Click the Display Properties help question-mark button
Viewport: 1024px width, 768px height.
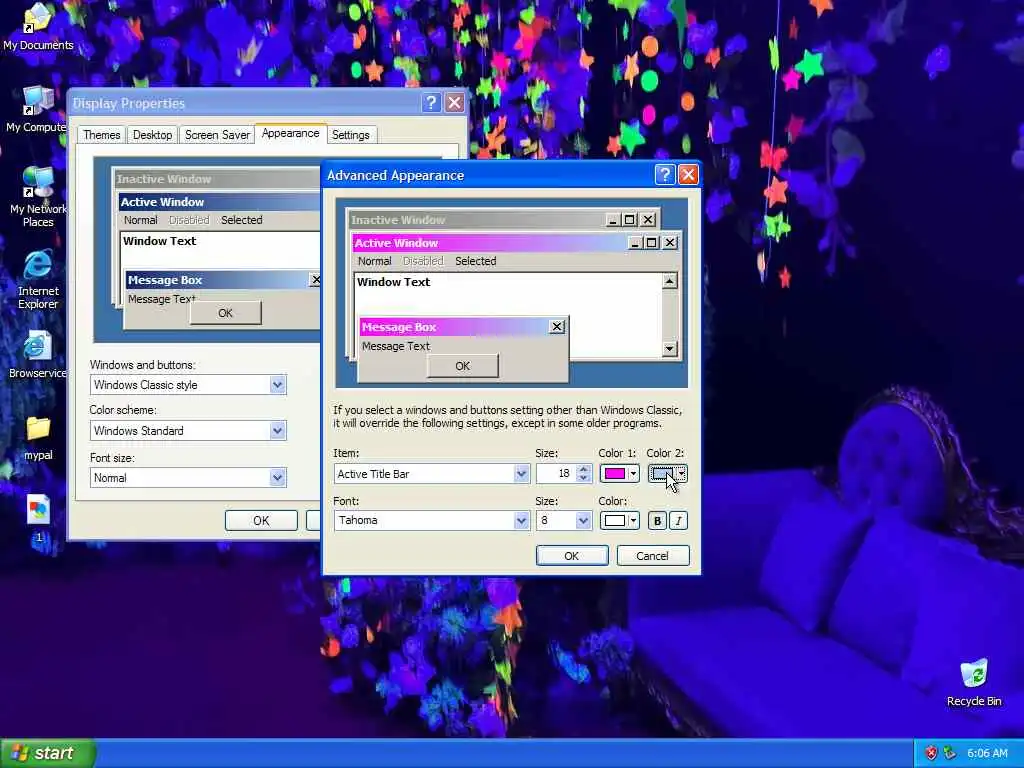pyautogui.click(x=430, y=103)
